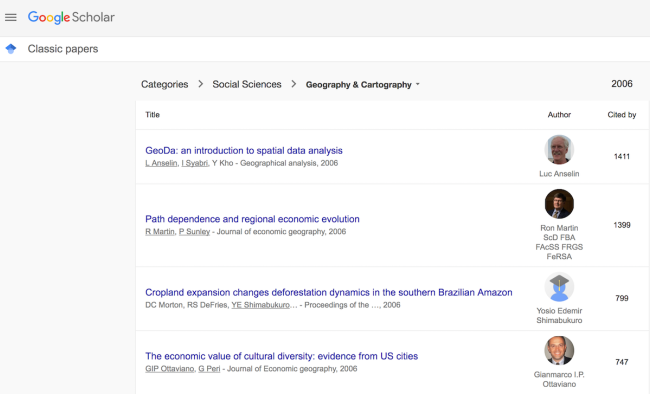
Task: Open Luc Anselin's profile photo
Action: pos(559,150)
